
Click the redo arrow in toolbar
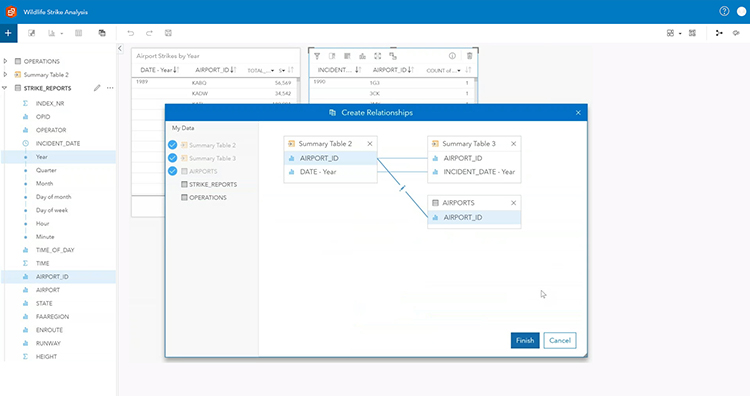tap(149, 33)
